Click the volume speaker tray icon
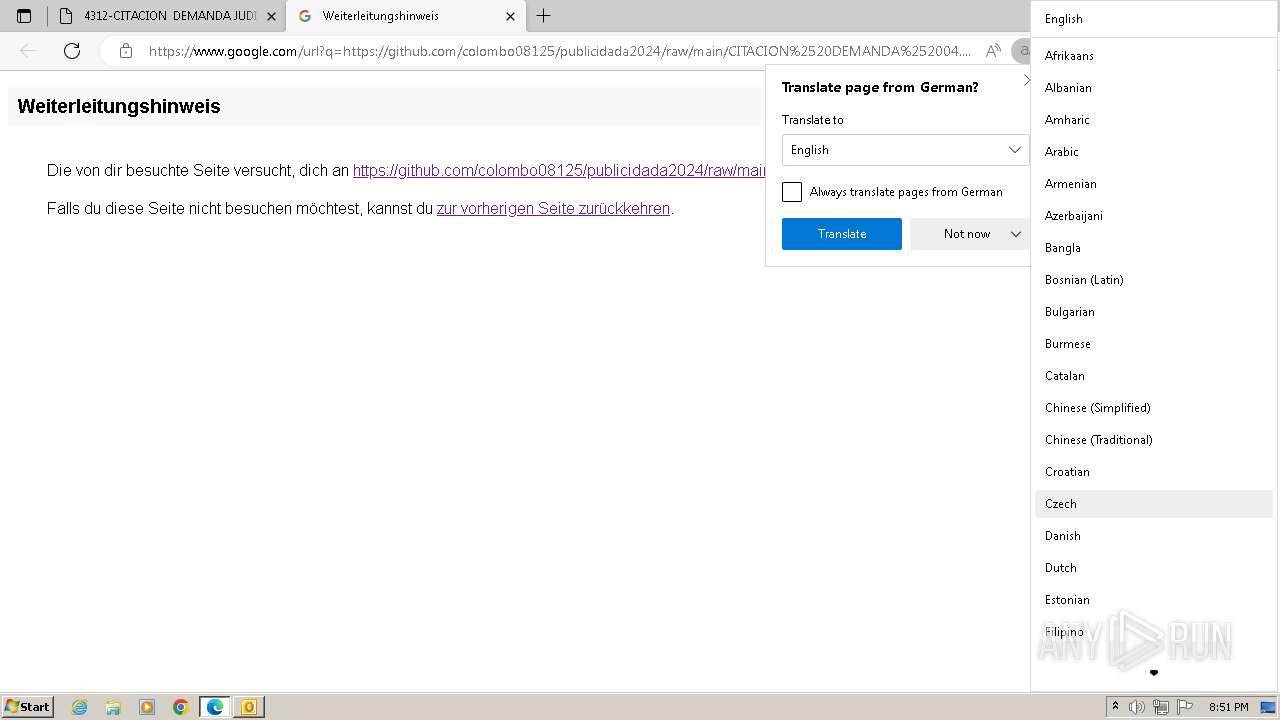 point(1137,707)
